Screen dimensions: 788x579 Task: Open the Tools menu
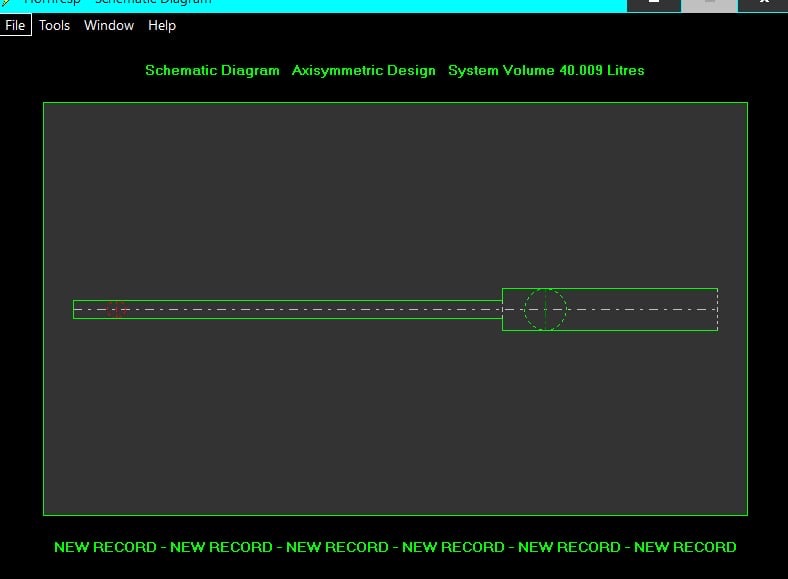pos(54,25)
